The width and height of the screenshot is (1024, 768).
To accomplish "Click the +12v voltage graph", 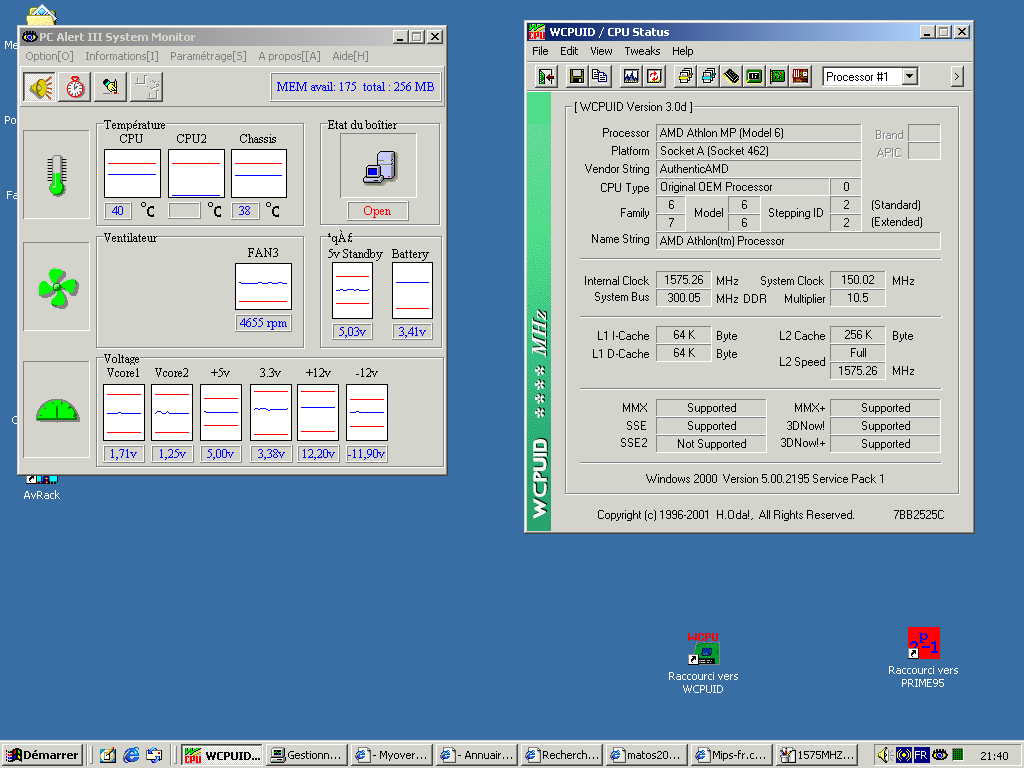I will (x=318, y=413).
